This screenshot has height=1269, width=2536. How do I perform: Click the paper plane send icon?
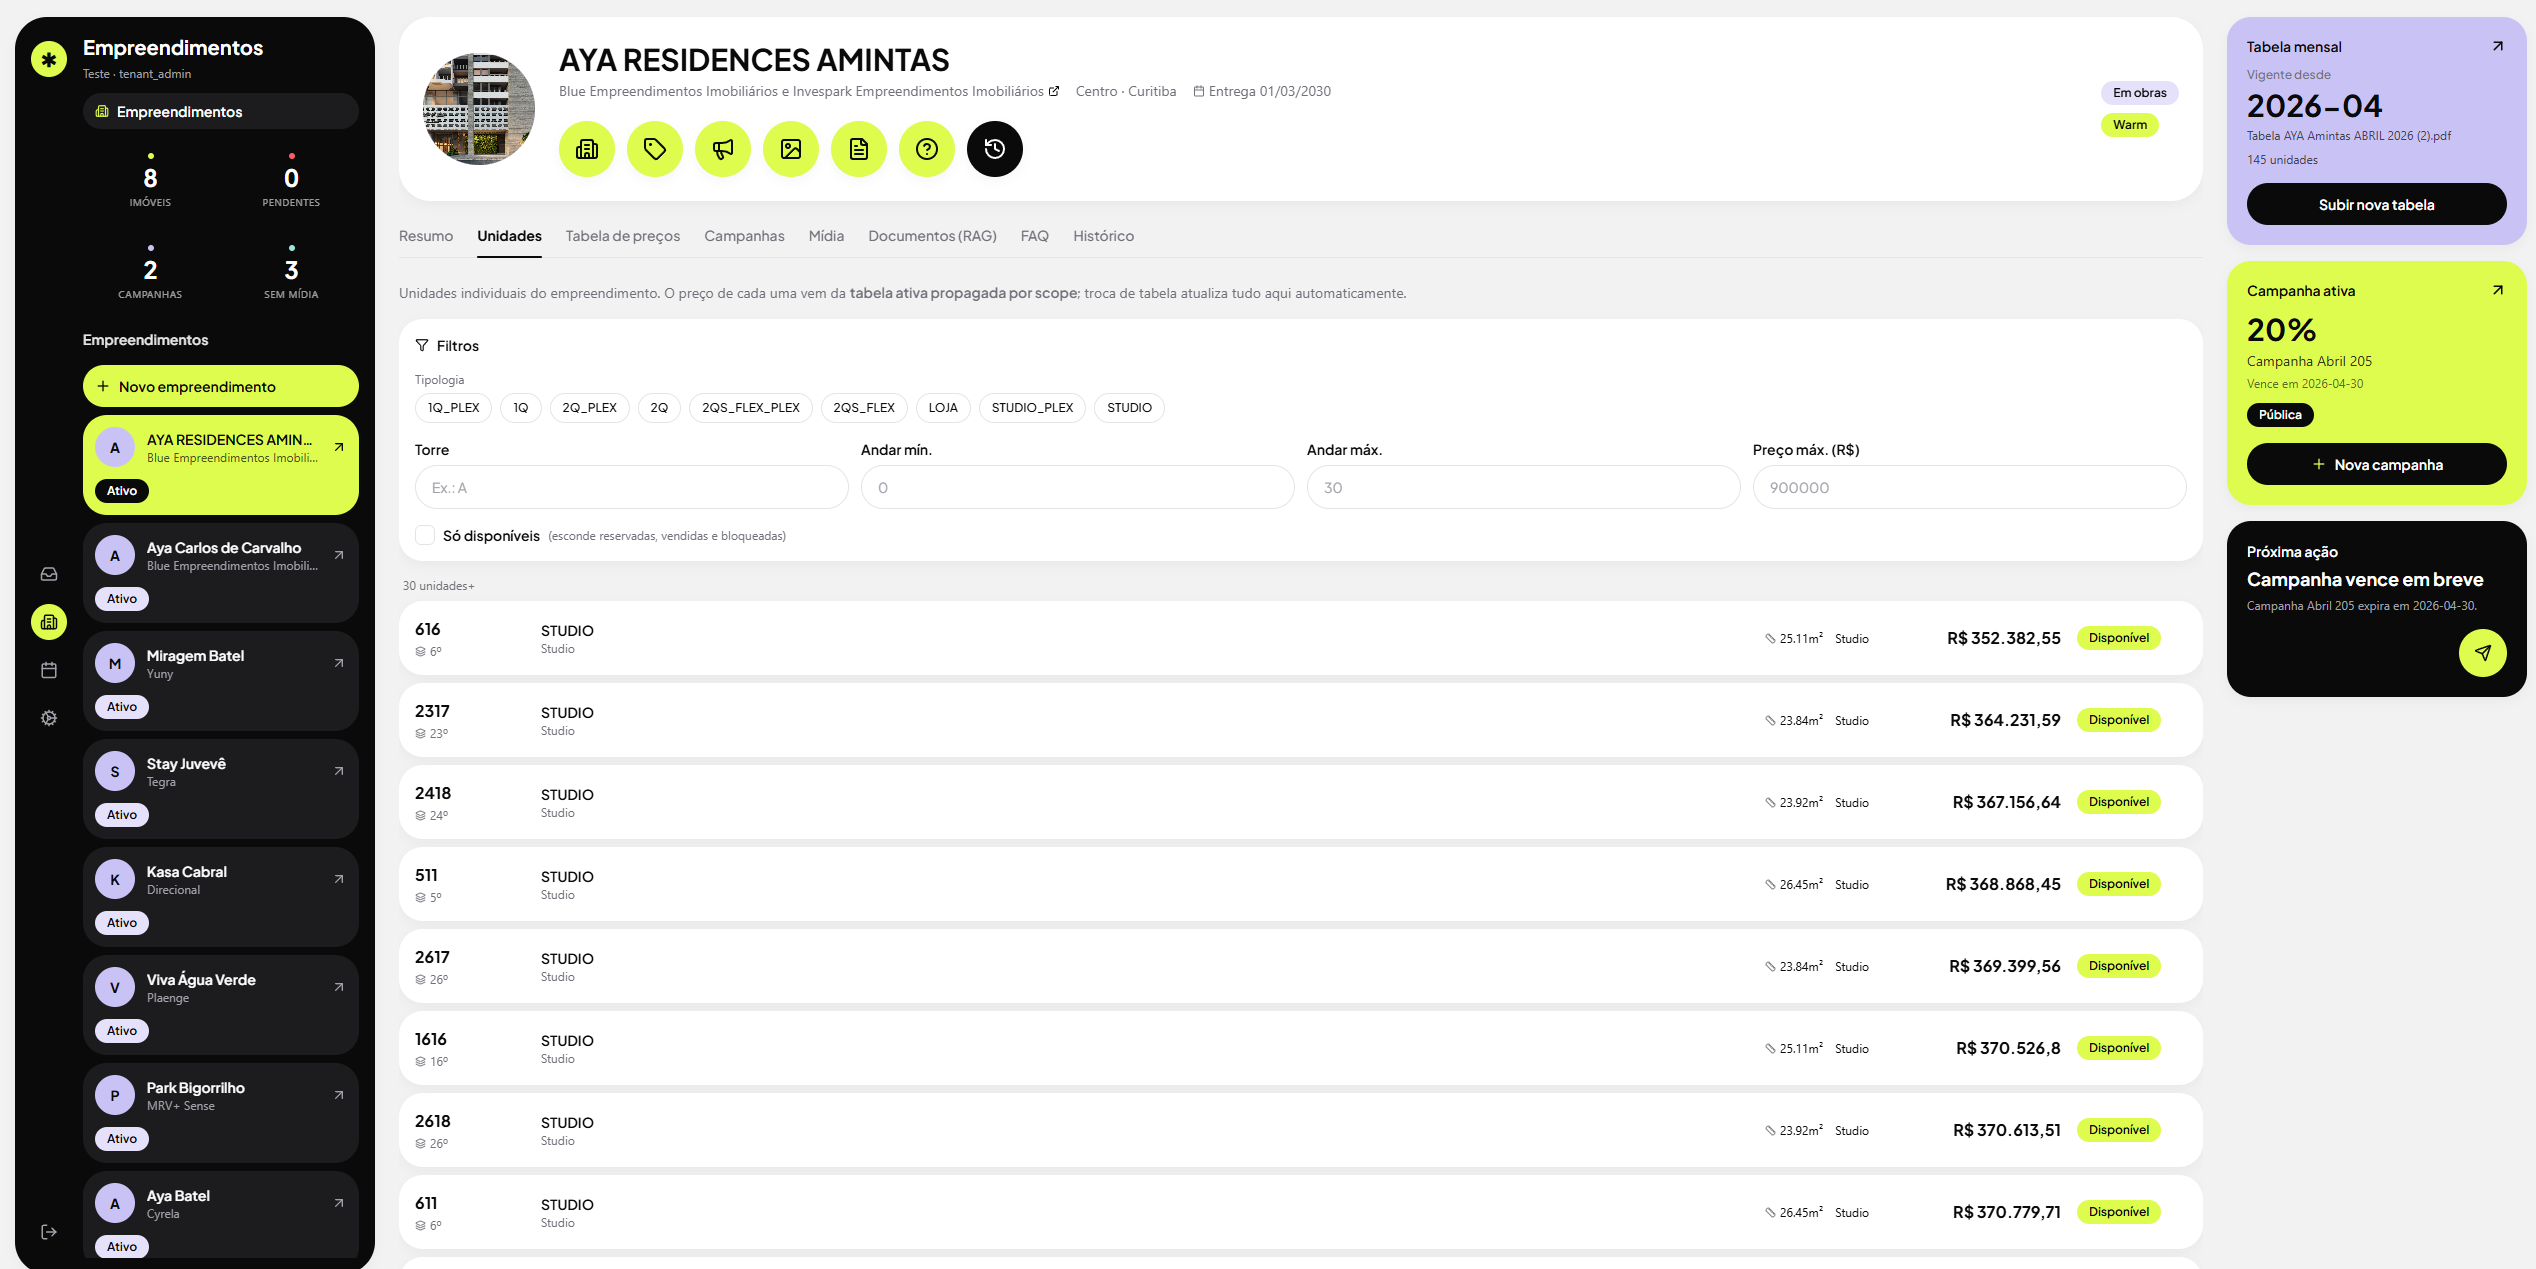[2483, 653]
